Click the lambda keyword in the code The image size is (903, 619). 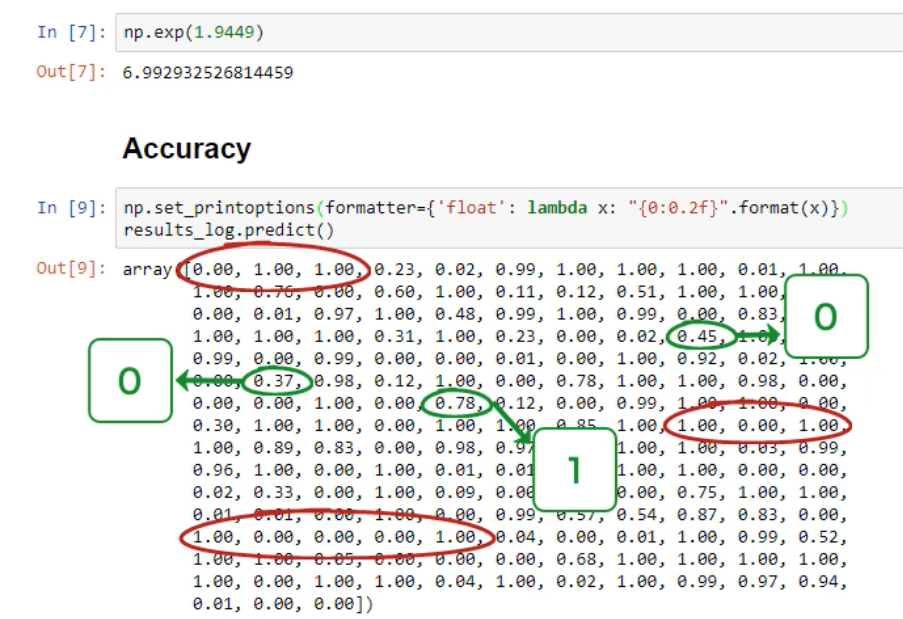556,207
